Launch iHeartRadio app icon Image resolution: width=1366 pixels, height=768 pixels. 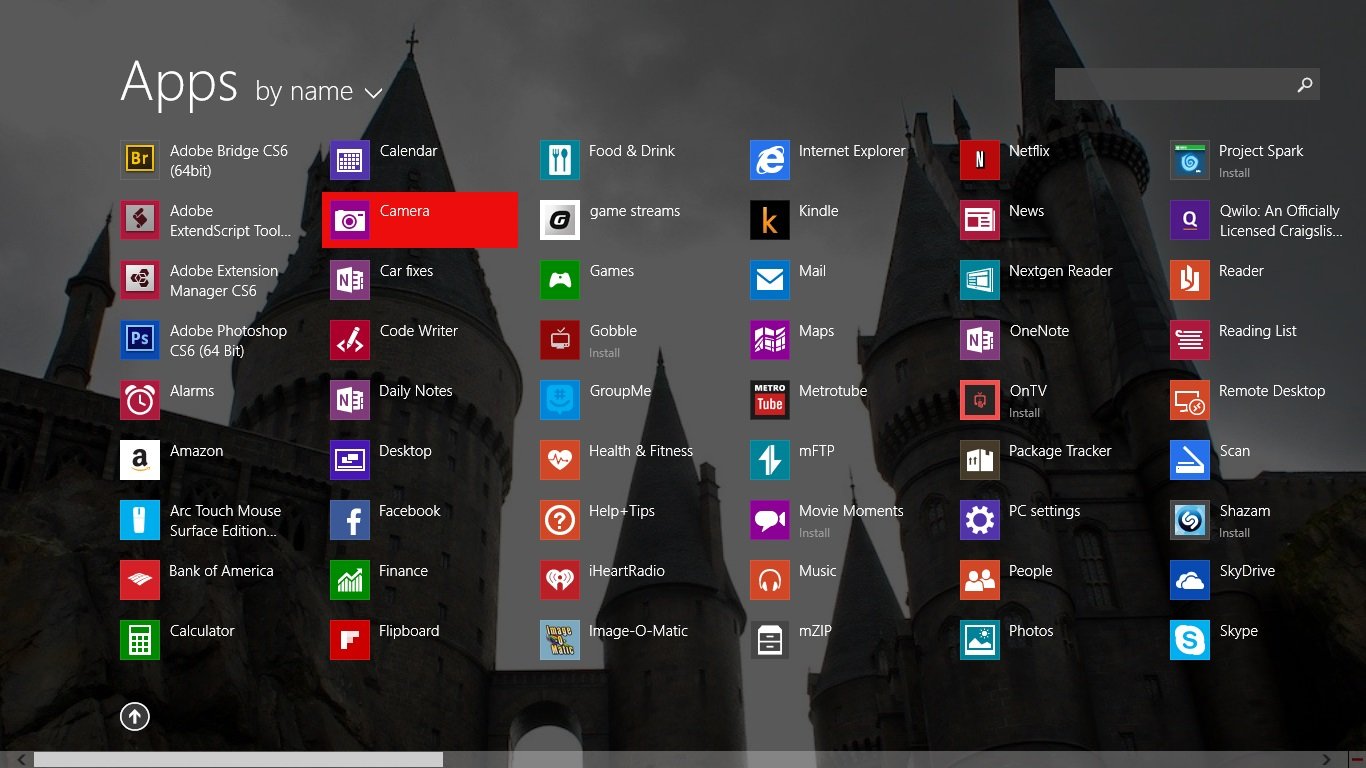560,580
